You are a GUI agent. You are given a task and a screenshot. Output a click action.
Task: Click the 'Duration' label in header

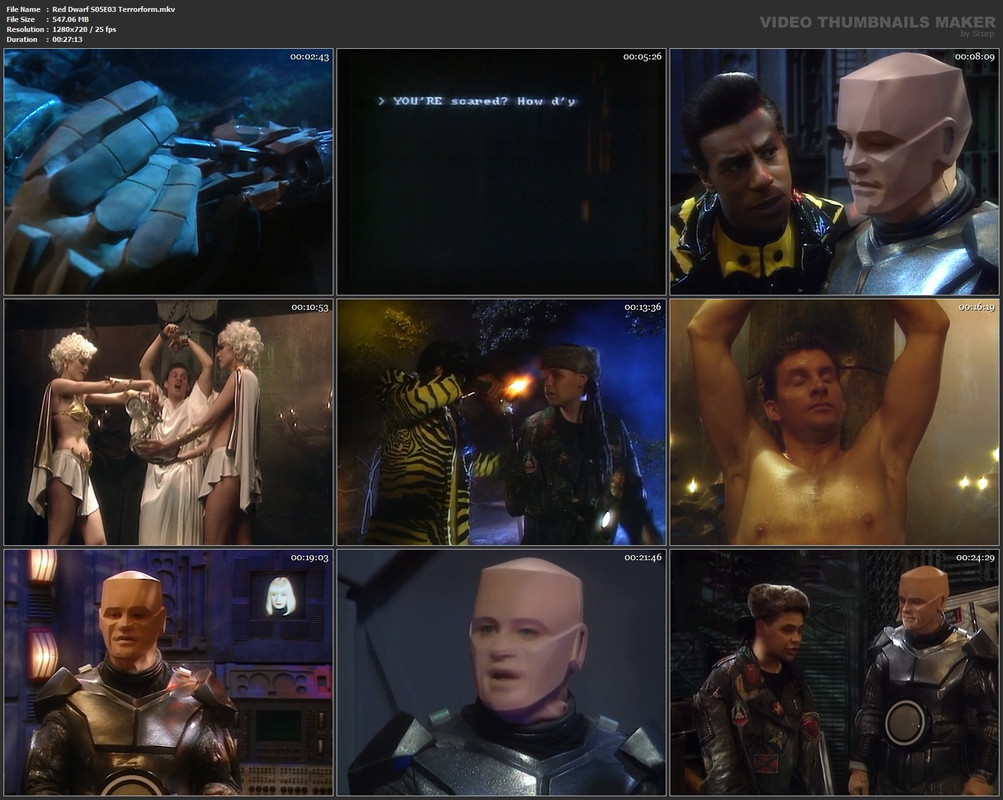click(22, 40)
